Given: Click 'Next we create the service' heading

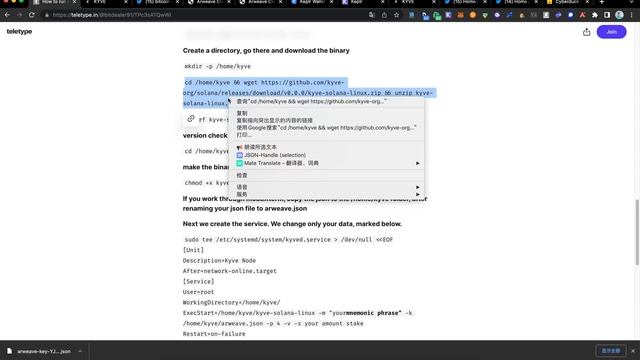Looking at the screenshot, I should tap(292, 224).
